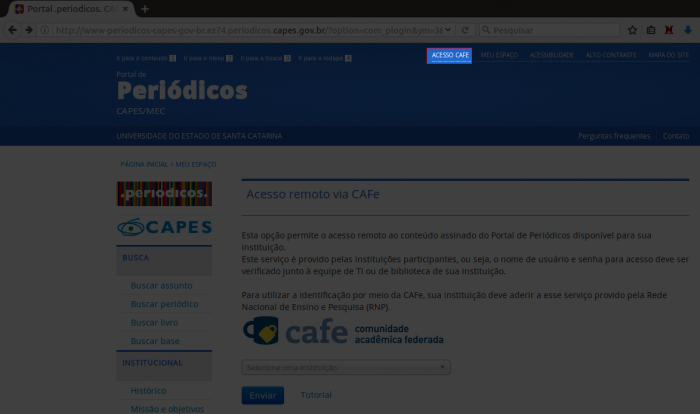Open the Tutorial link
The height and width of the screenshot is (414, 700).
316,395
